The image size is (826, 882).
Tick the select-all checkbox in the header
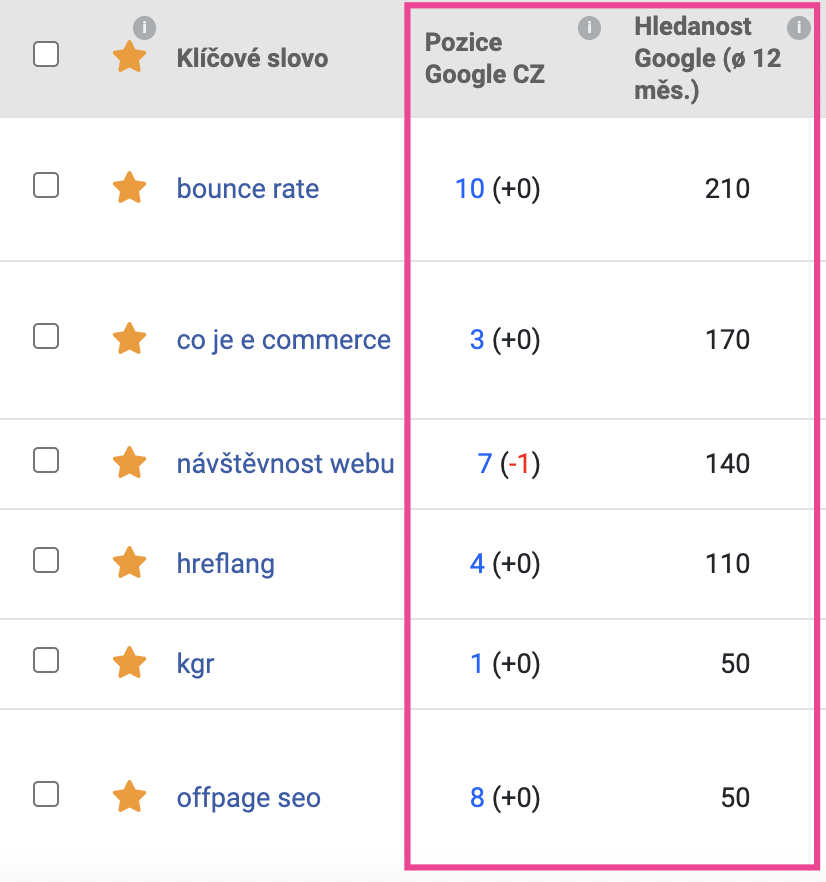[x=46, y=54]
